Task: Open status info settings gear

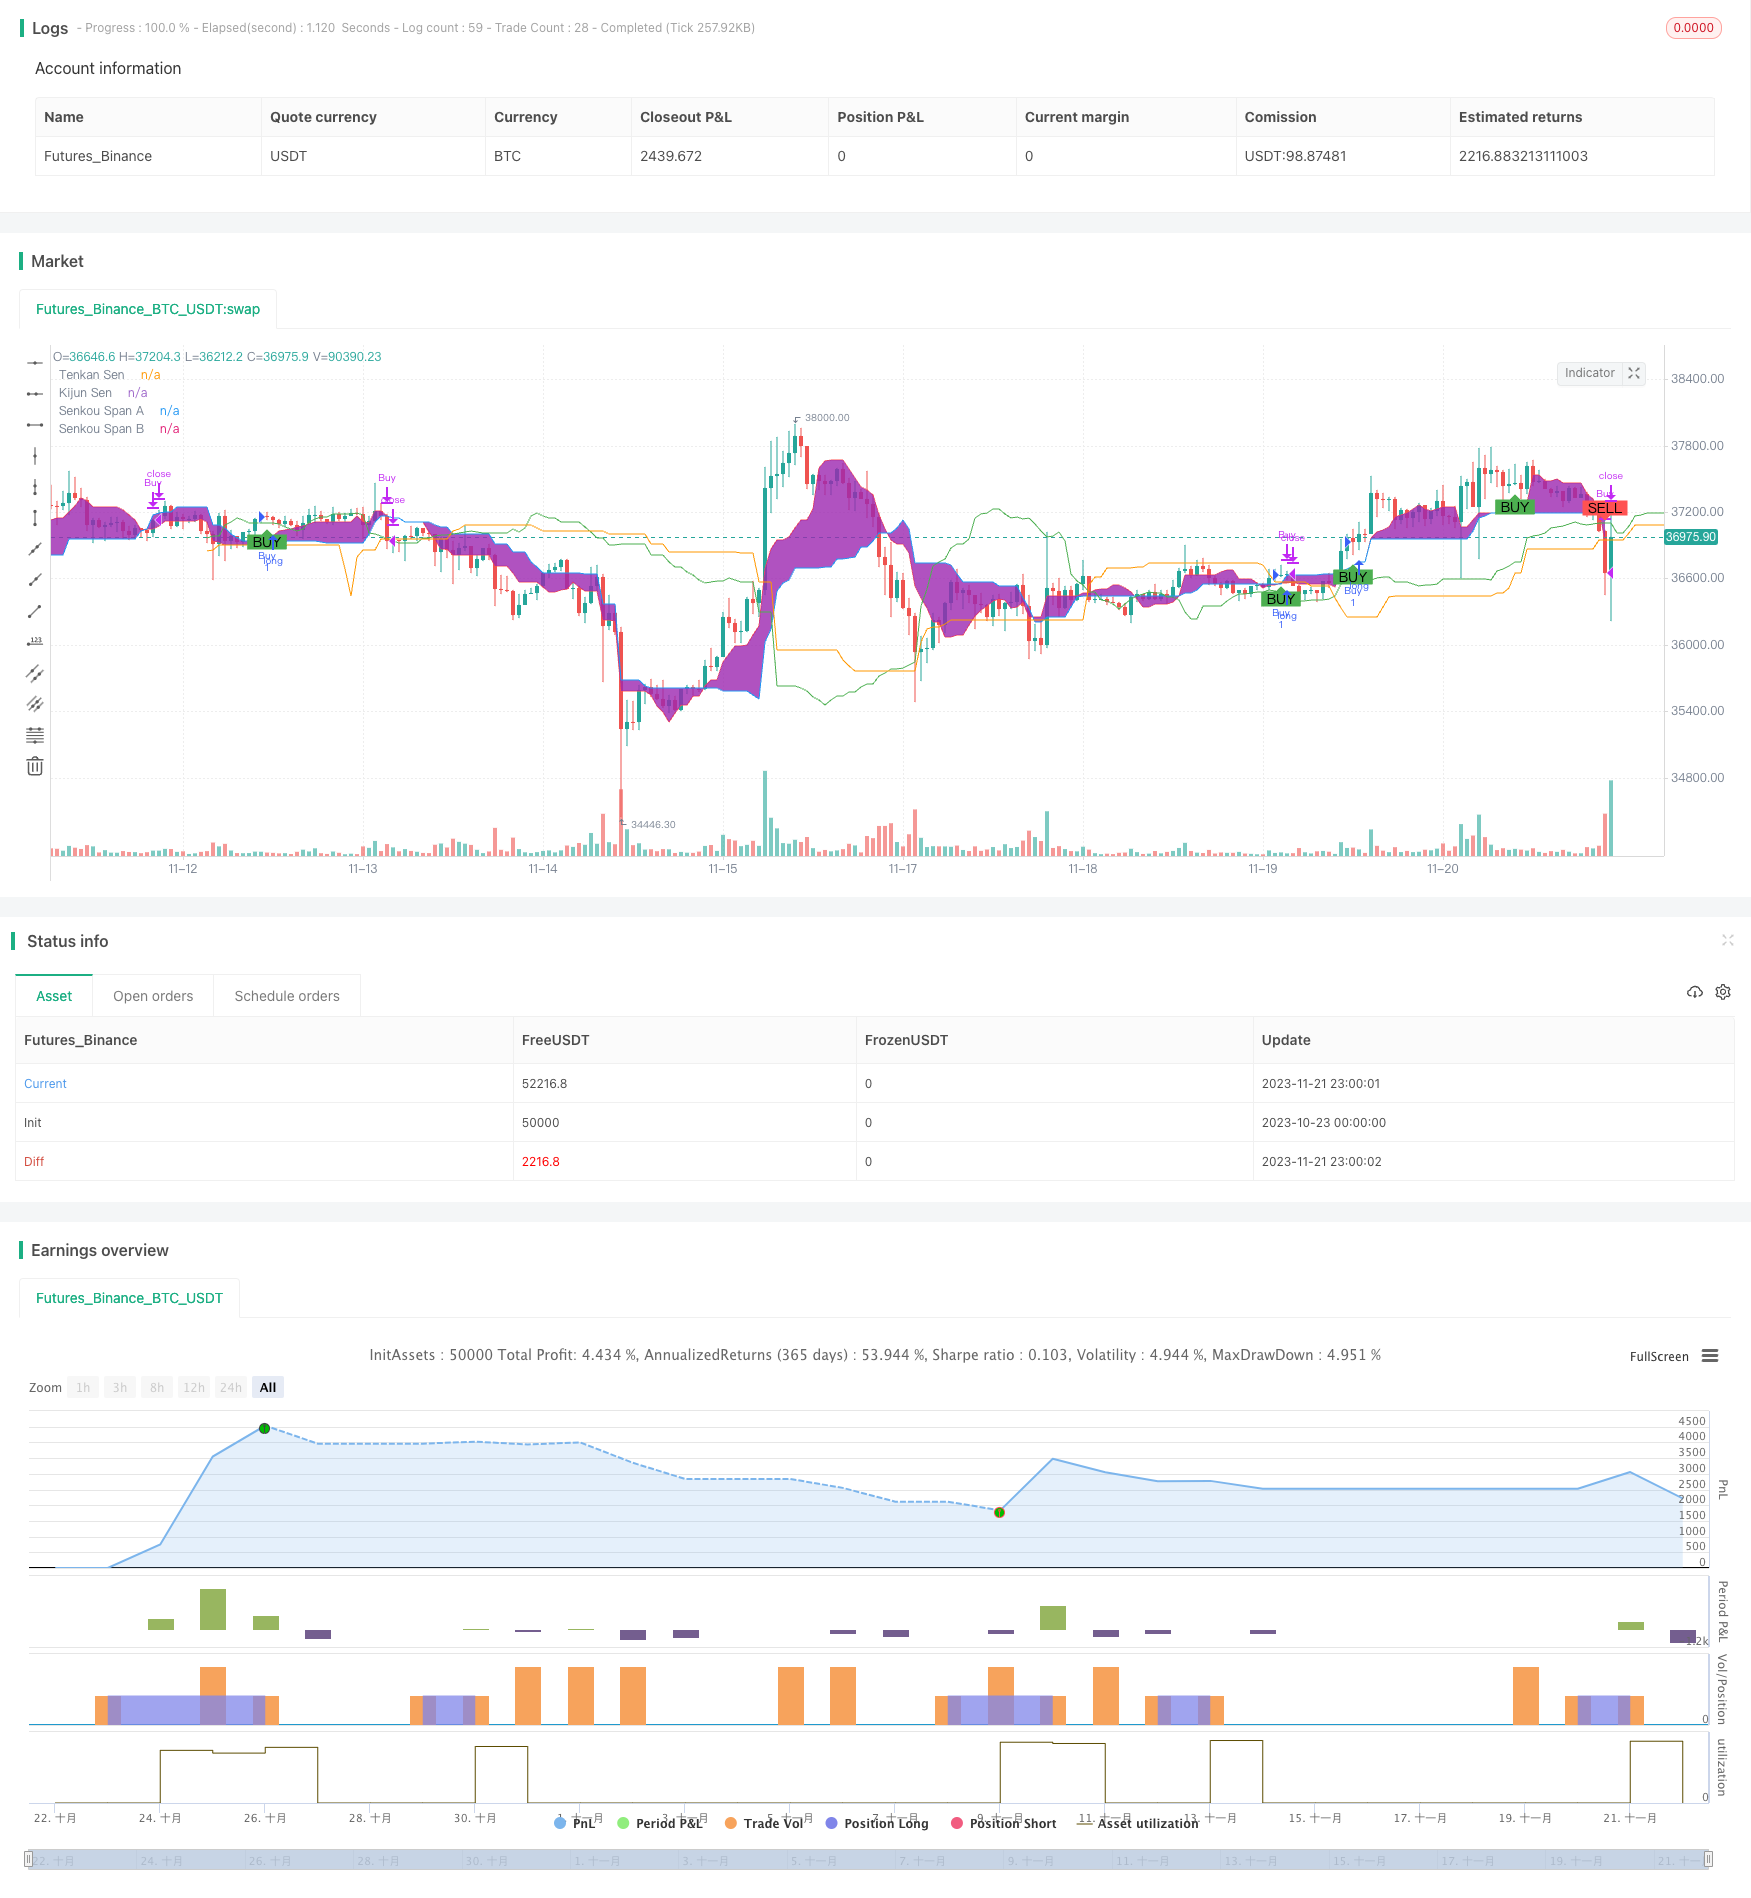Action: pyautogui.click(x=1723, y=992)
